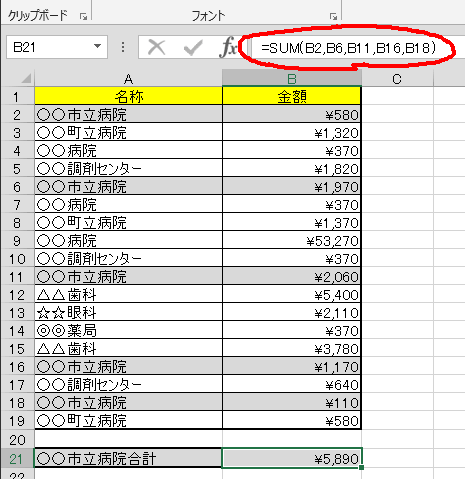Click the B21 Name Box field
The width and height of the screenshot is (465, 479).
57,47
